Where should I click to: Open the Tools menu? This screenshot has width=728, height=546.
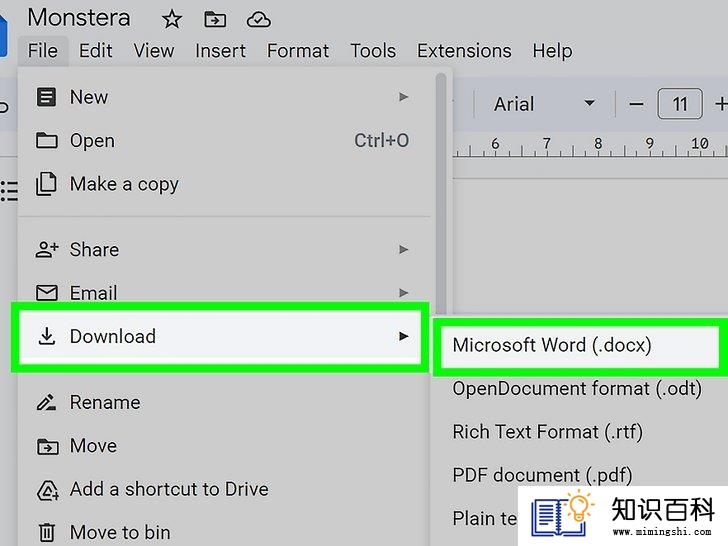[x=373, y=51]
